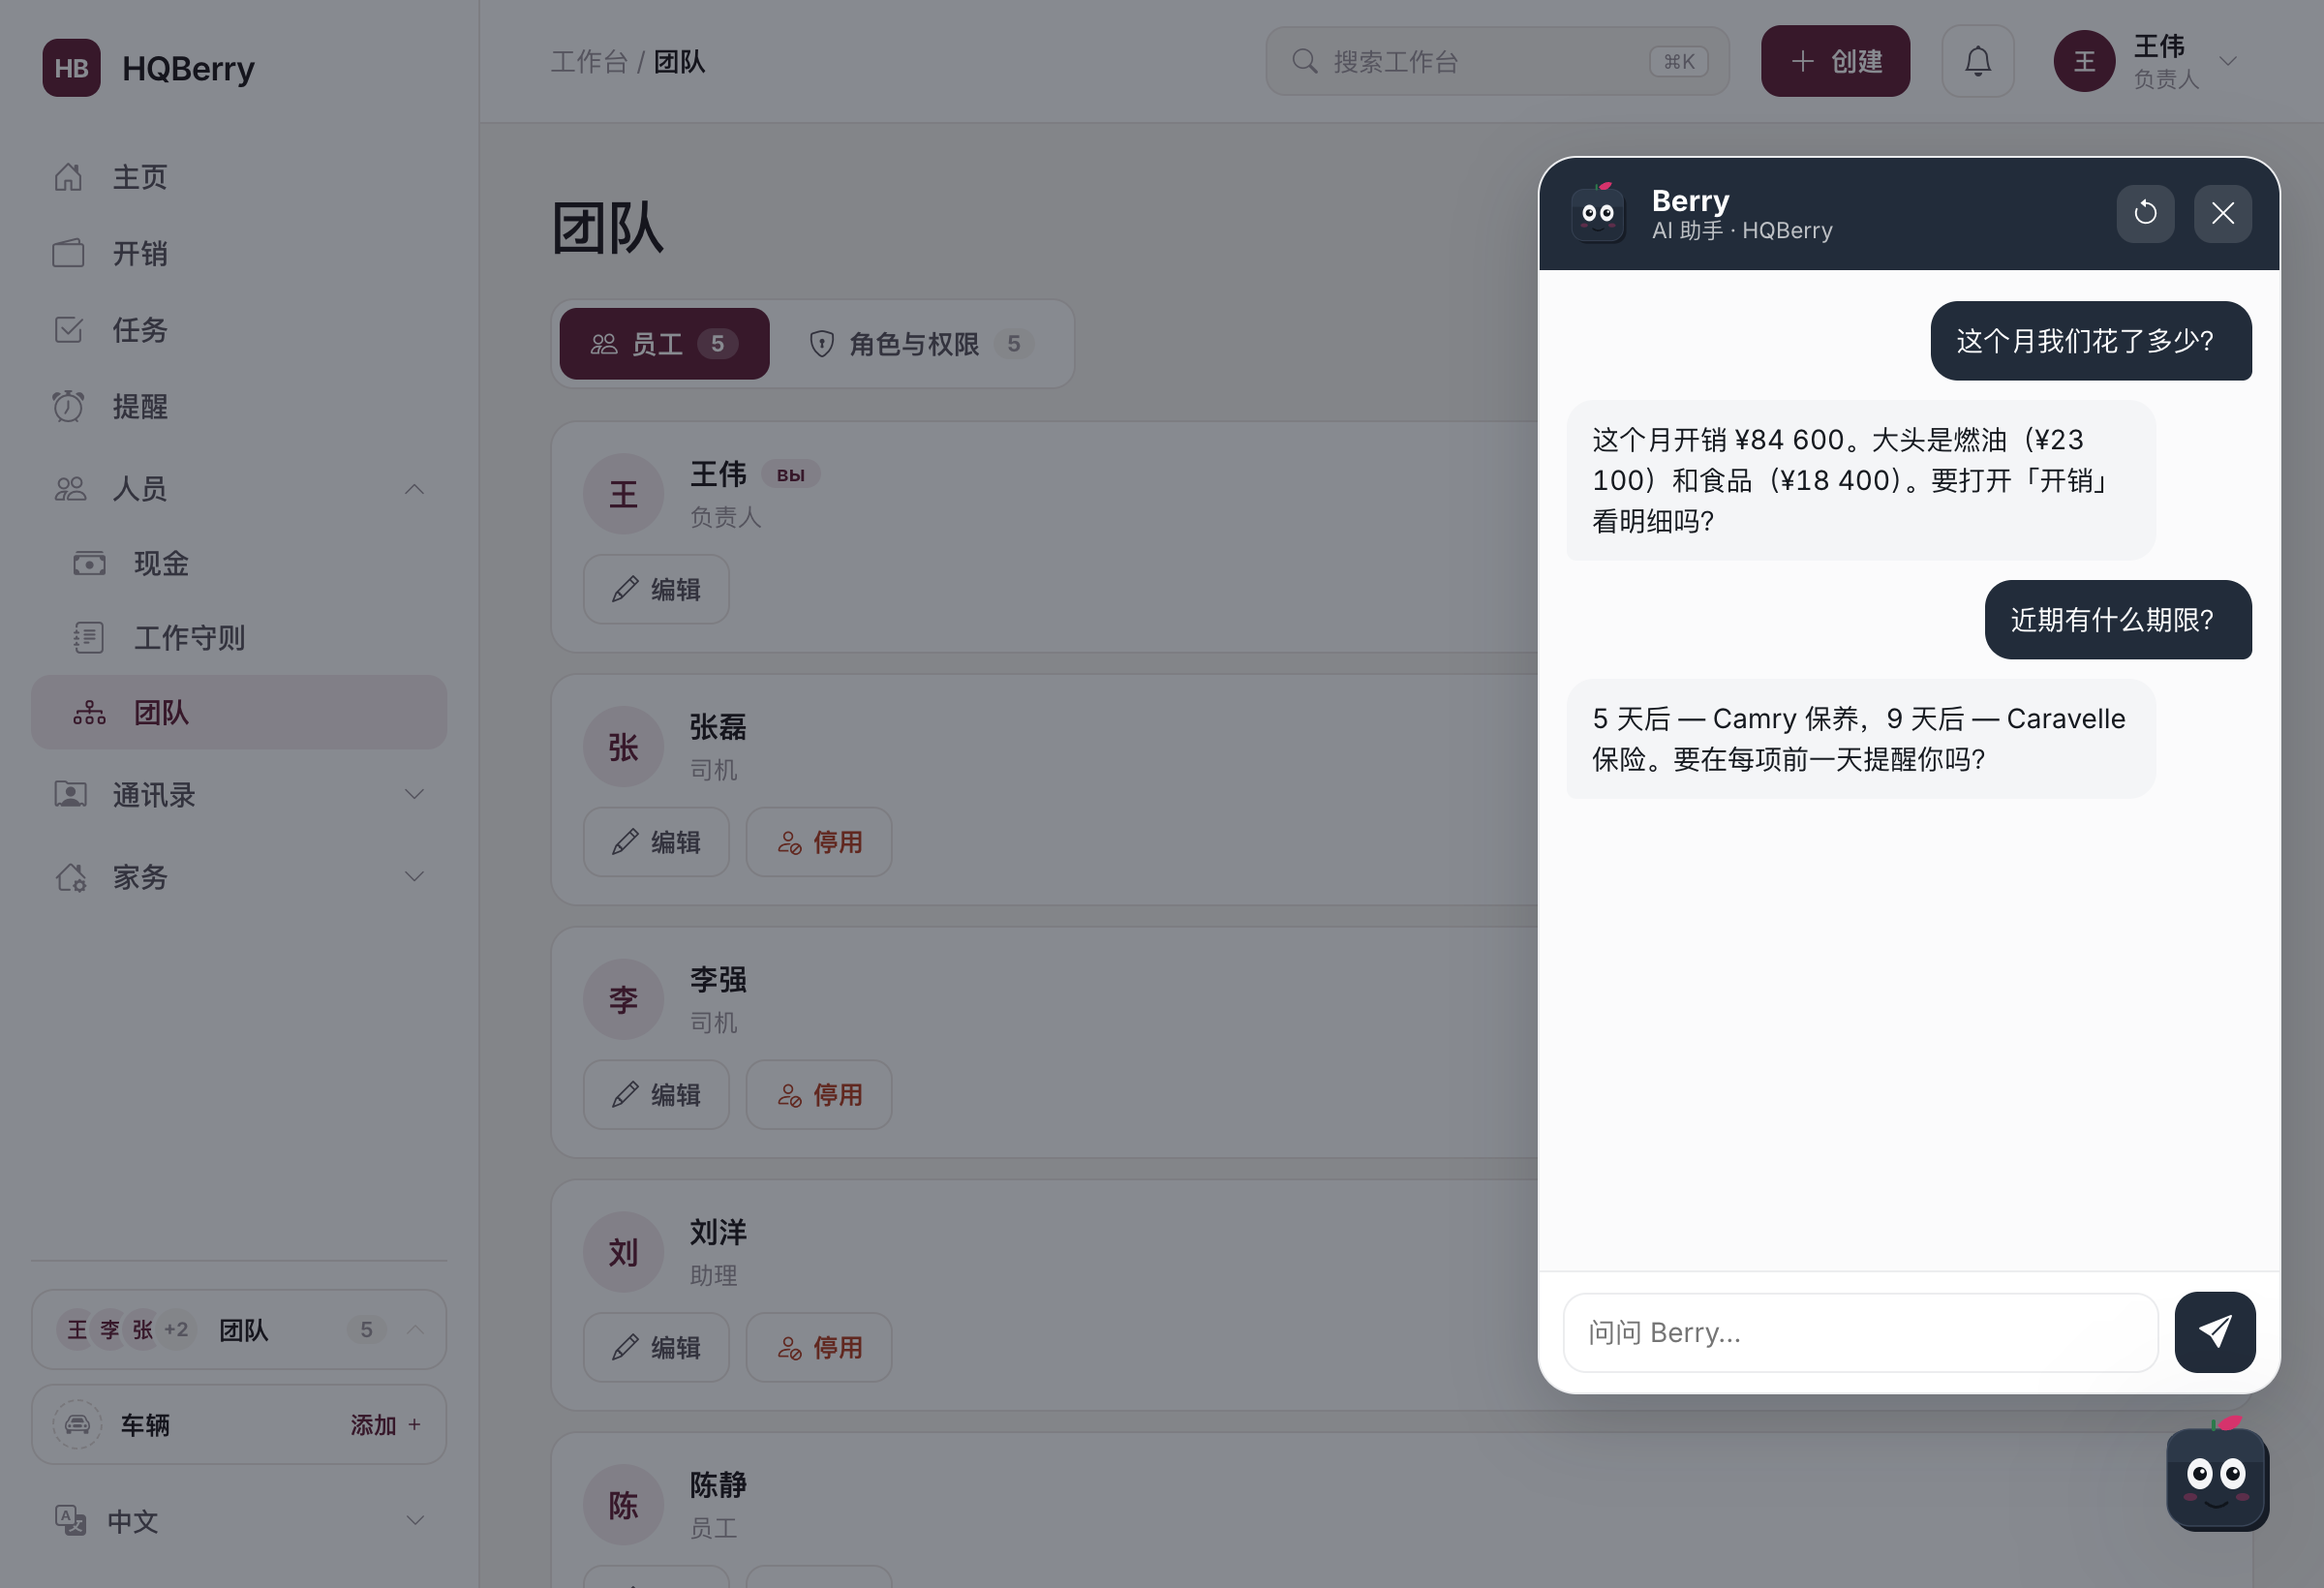Collapse the 人员 section chevron

[414, 489]
